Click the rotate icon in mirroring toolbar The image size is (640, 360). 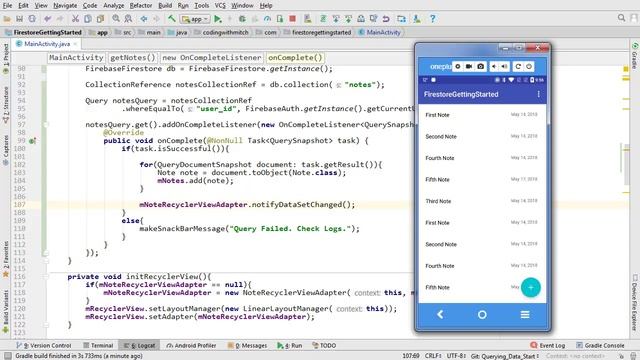click(x=518, y=67)
